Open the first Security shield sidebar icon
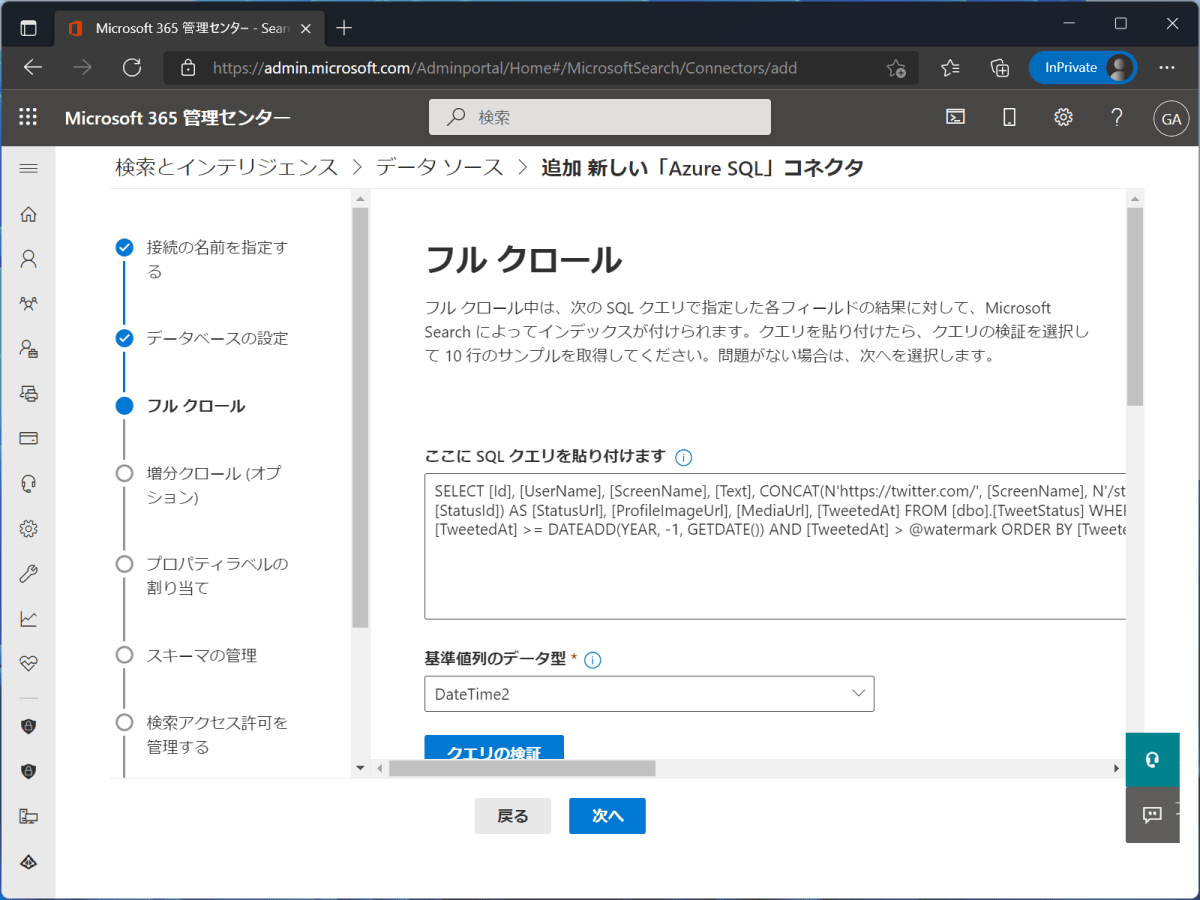The width and height of the screenshot is (1200, 900). tap(28, 726)
